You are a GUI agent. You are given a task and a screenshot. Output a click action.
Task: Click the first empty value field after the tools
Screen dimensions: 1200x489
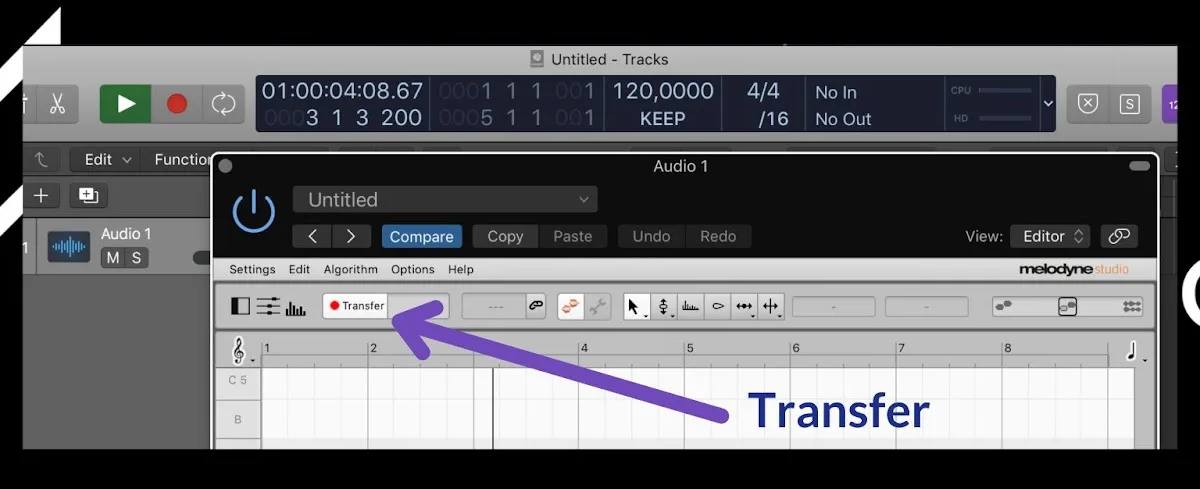point(834,307)
